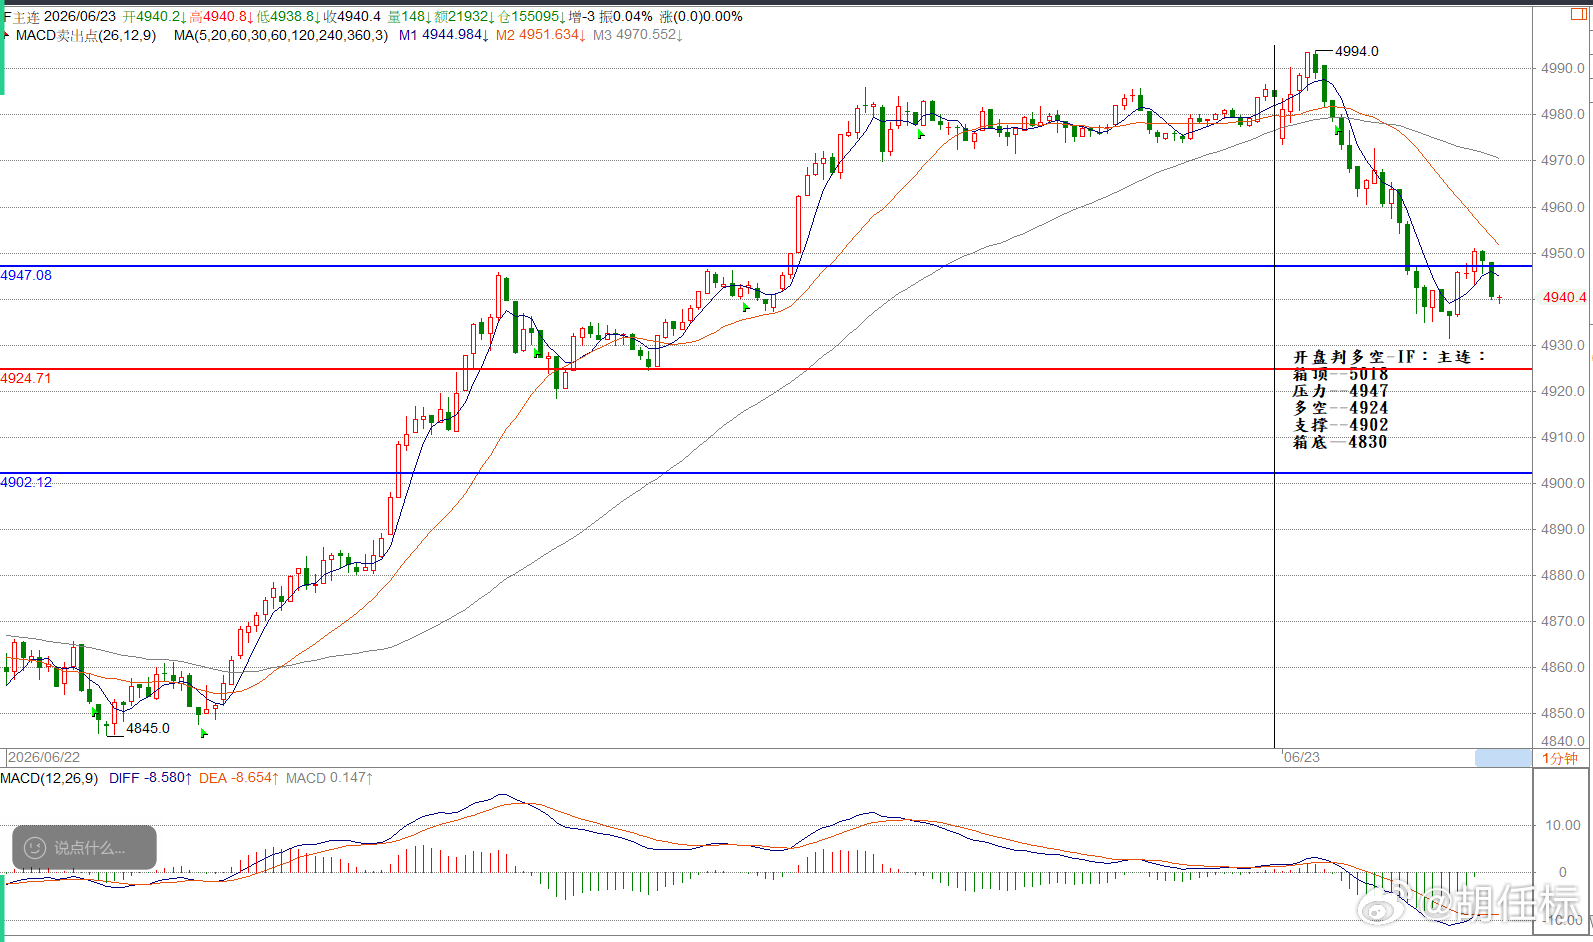Focus the 说点什么... comment input field
Image resolution: width=1593 pixels, height=942 pixels.
point(84,848)
